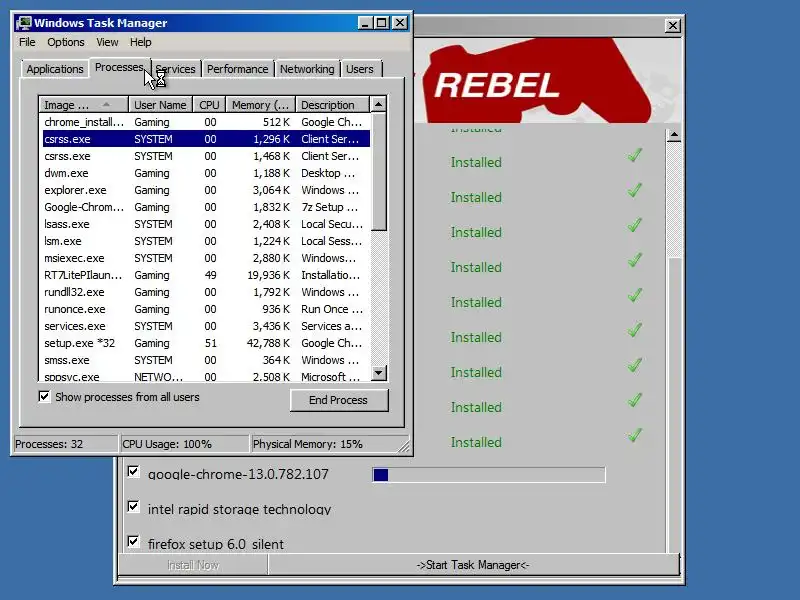Uncheck intel rapid storage technology checkbox
This screenshot has height=600, width=800.
133,507
